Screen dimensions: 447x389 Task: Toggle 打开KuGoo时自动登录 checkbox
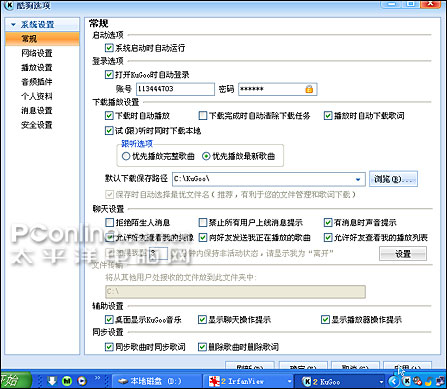(109, 74)
